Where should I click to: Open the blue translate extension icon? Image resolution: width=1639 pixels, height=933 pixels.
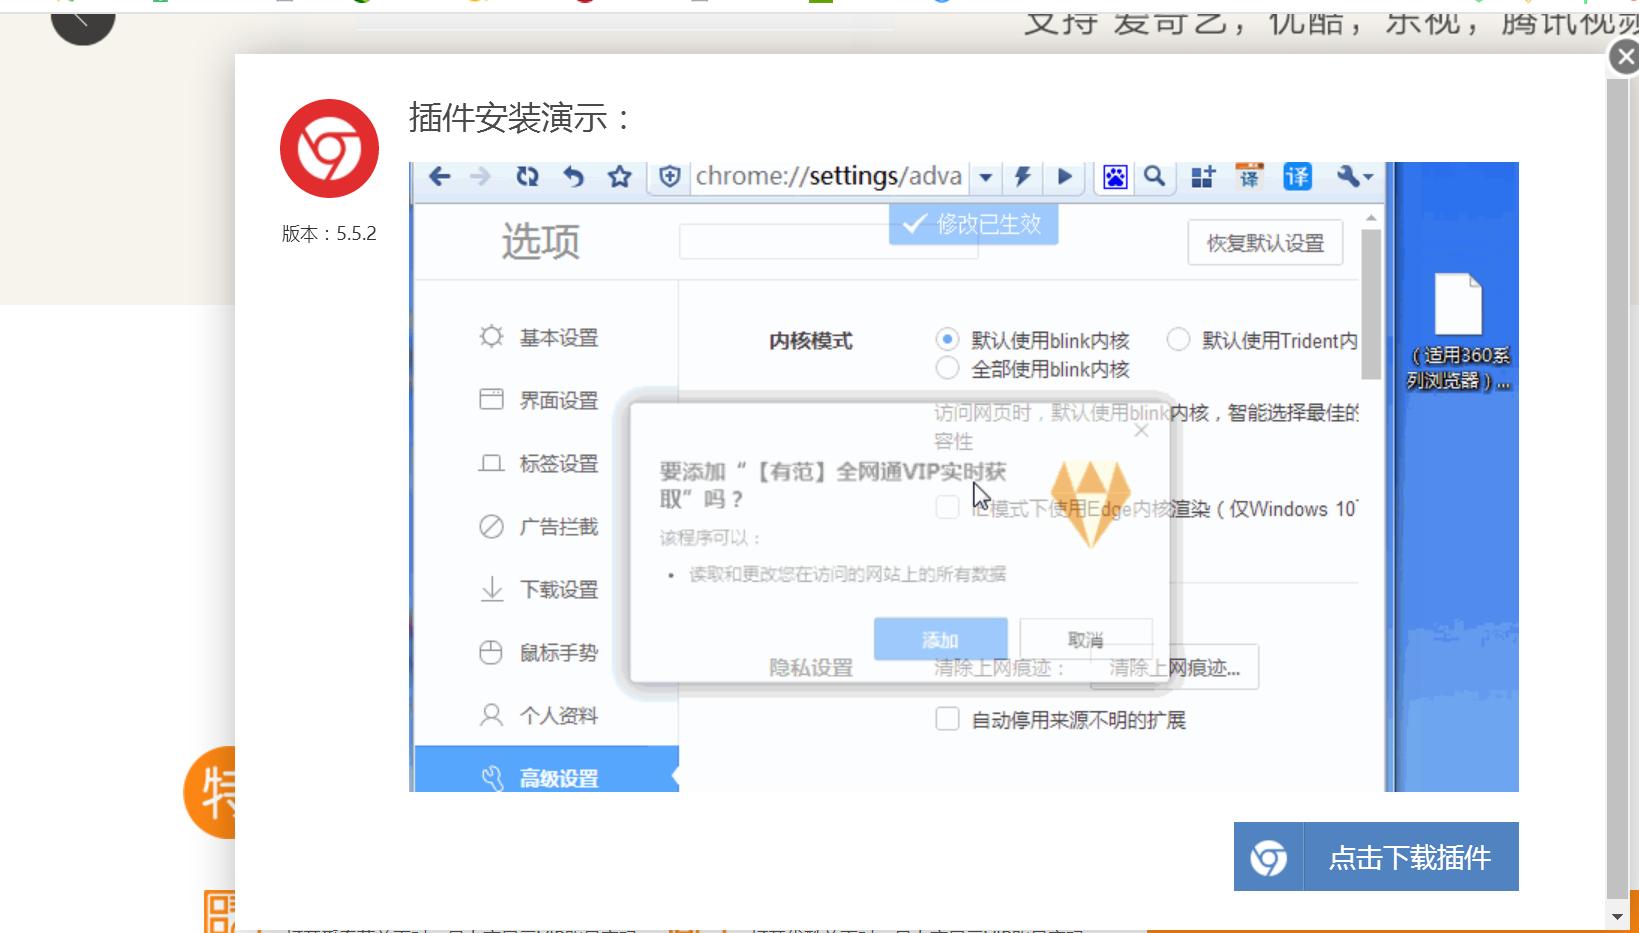tap(1295, 177)
